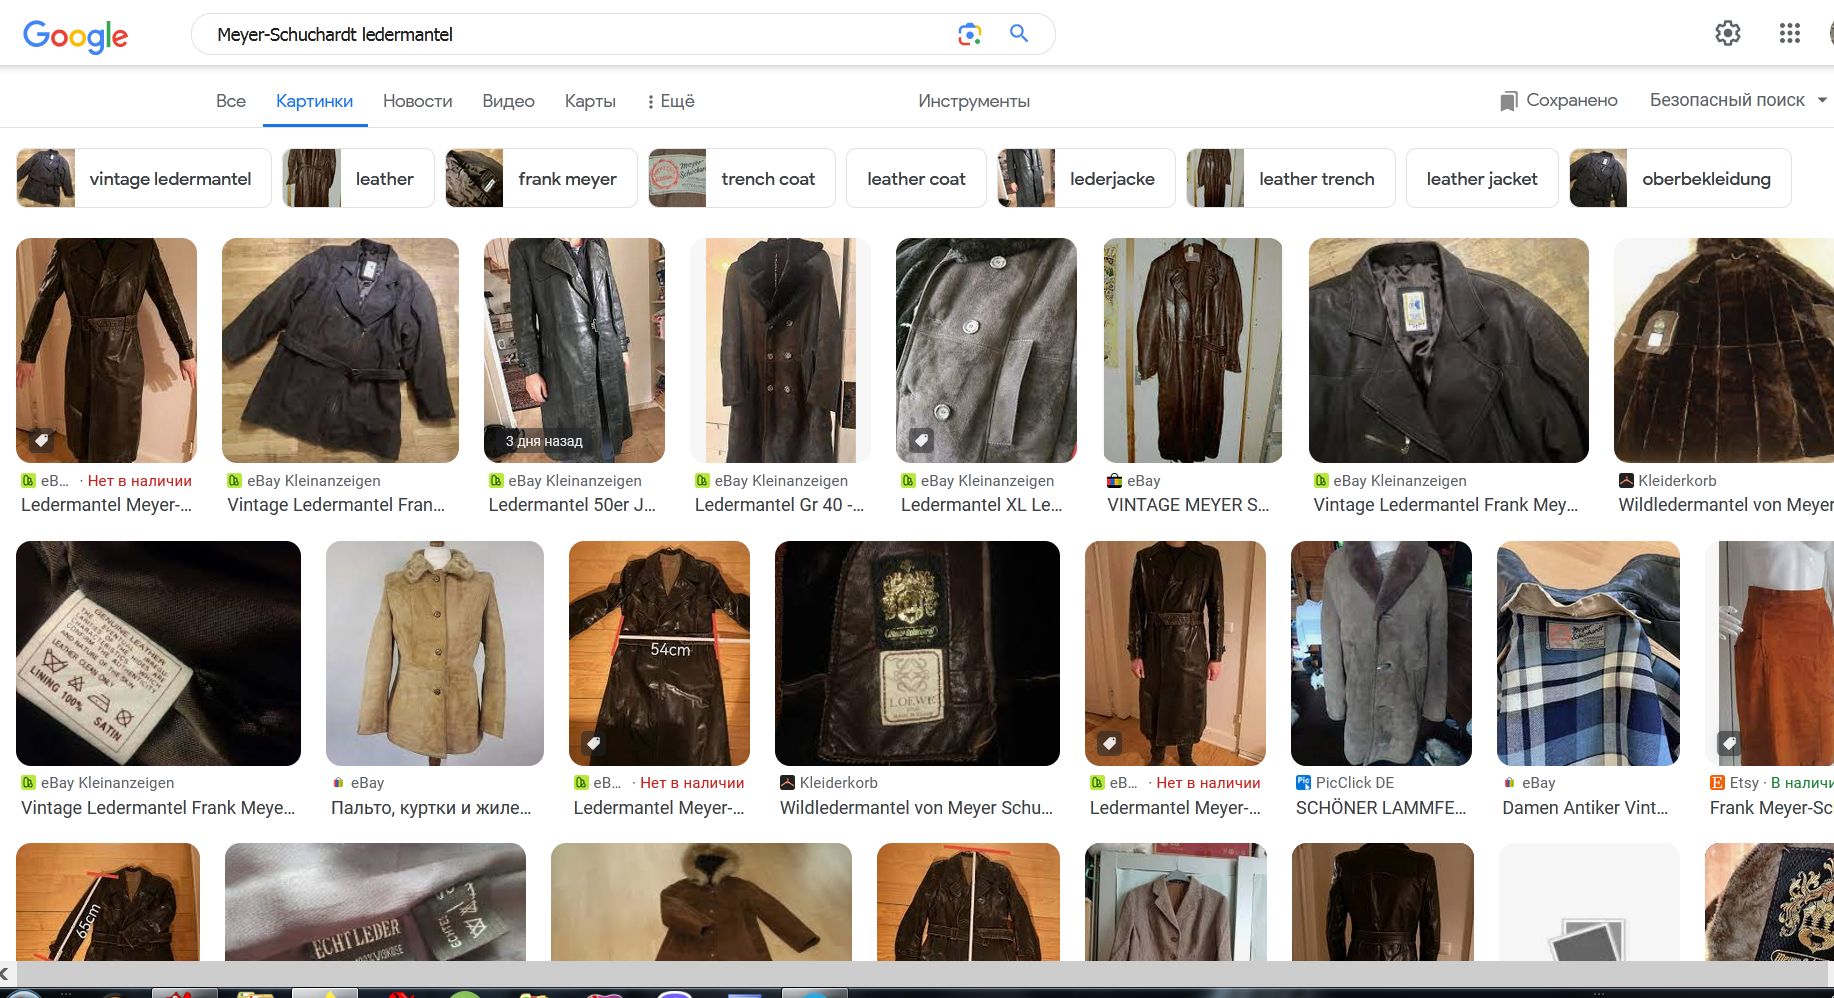Image resolution: width=1834 pixels, height=998 pixels.
Task: Open the Сохранено collection link
Action: pos(1559,100)
